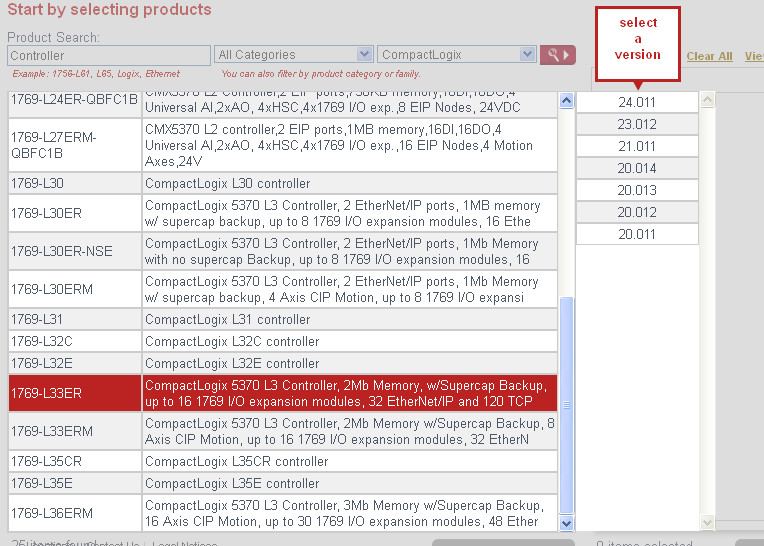Select version 23.012
This screenshot has width=764, height=546.
(637, 124)
